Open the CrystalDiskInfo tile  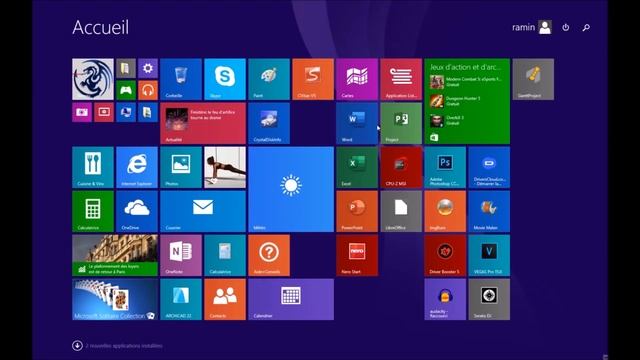pyautogui.click(x=269, y=123)
